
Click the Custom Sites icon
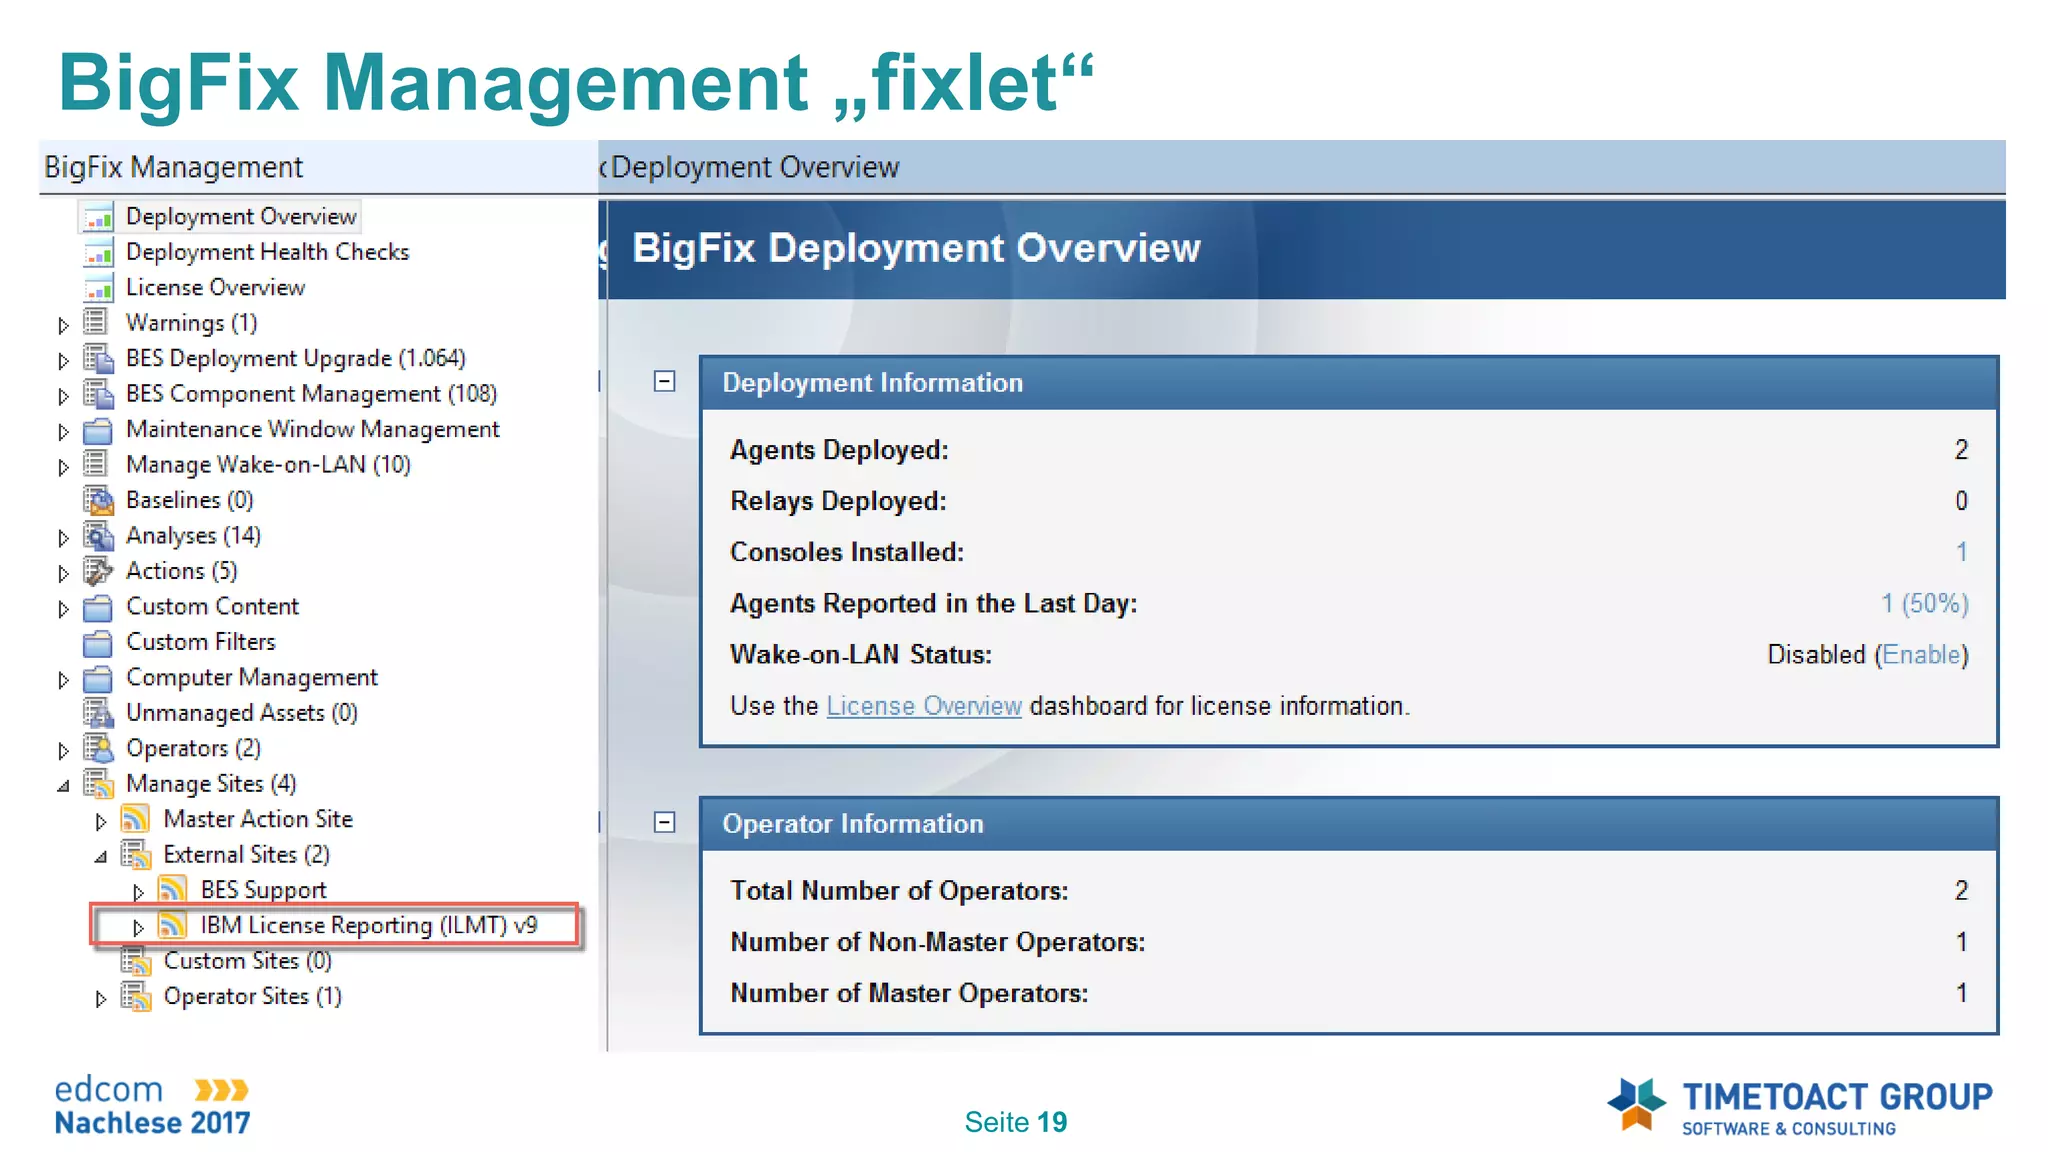[135, 961]
